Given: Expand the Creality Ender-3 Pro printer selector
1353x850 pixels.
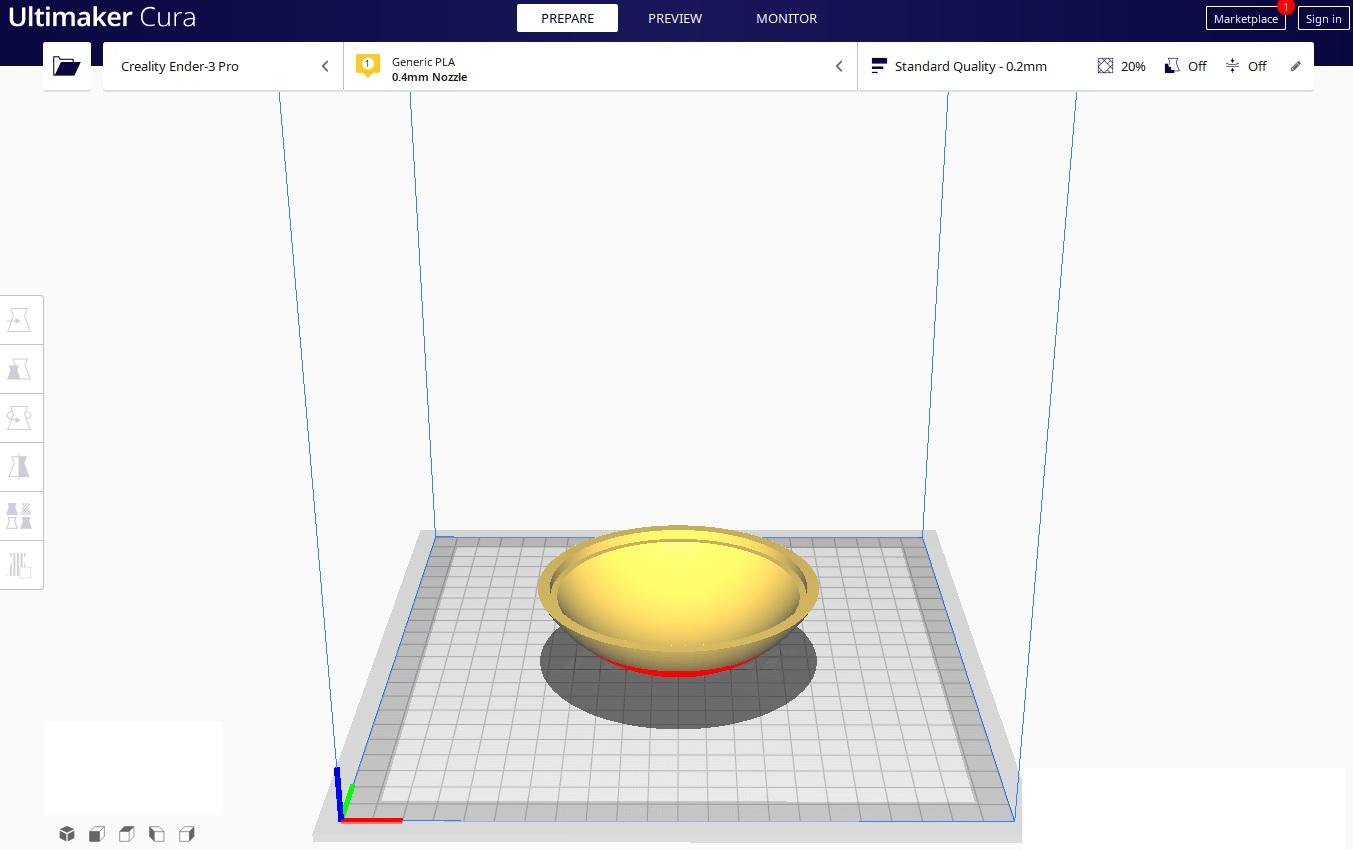Looking at the screenshot, I should click(x=223, y=66).
